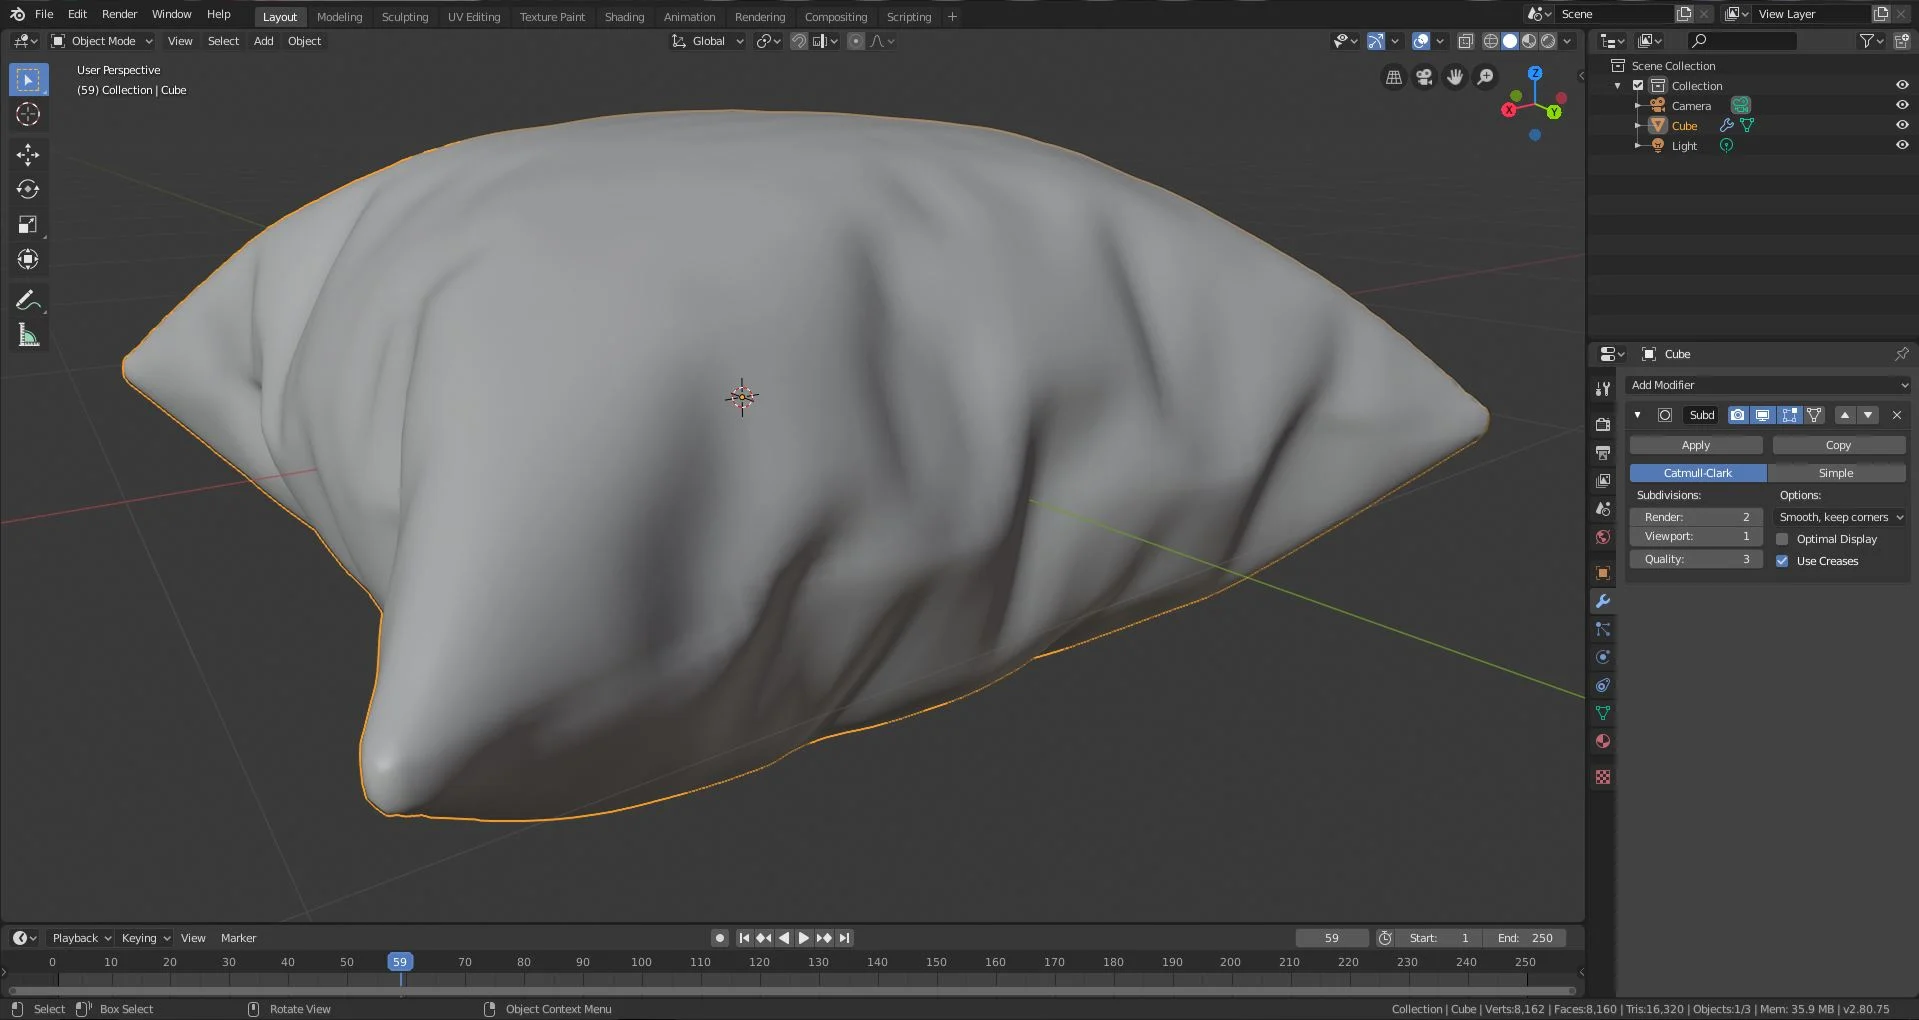The height and width of the screenshot is (1020, 1919).
Task: Open the Particles properties tab
Action: click(x=1603, y=629)
